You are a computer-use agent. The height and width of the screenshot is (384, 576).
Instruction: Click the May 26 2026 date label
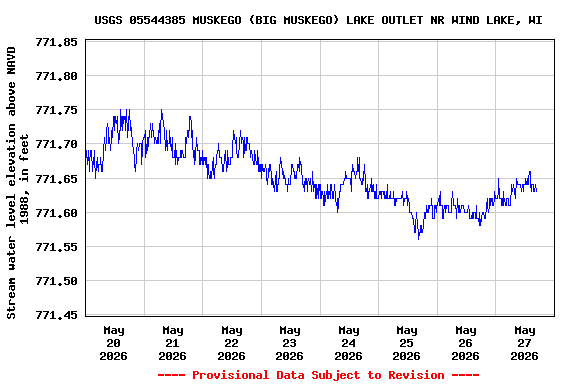pos(465,343)
